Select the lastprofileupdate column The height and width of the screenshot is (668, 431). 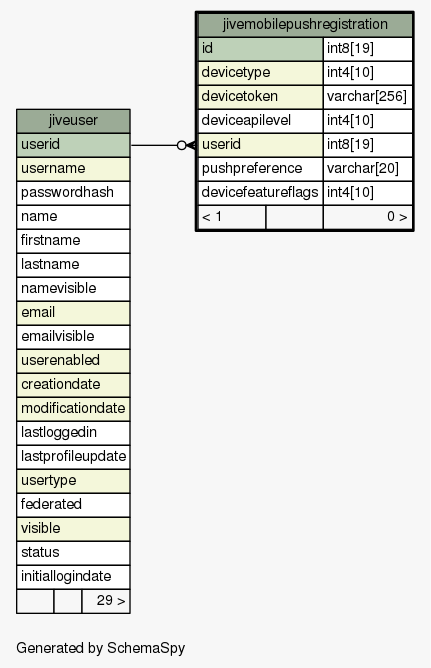click(x=73, y=457)
